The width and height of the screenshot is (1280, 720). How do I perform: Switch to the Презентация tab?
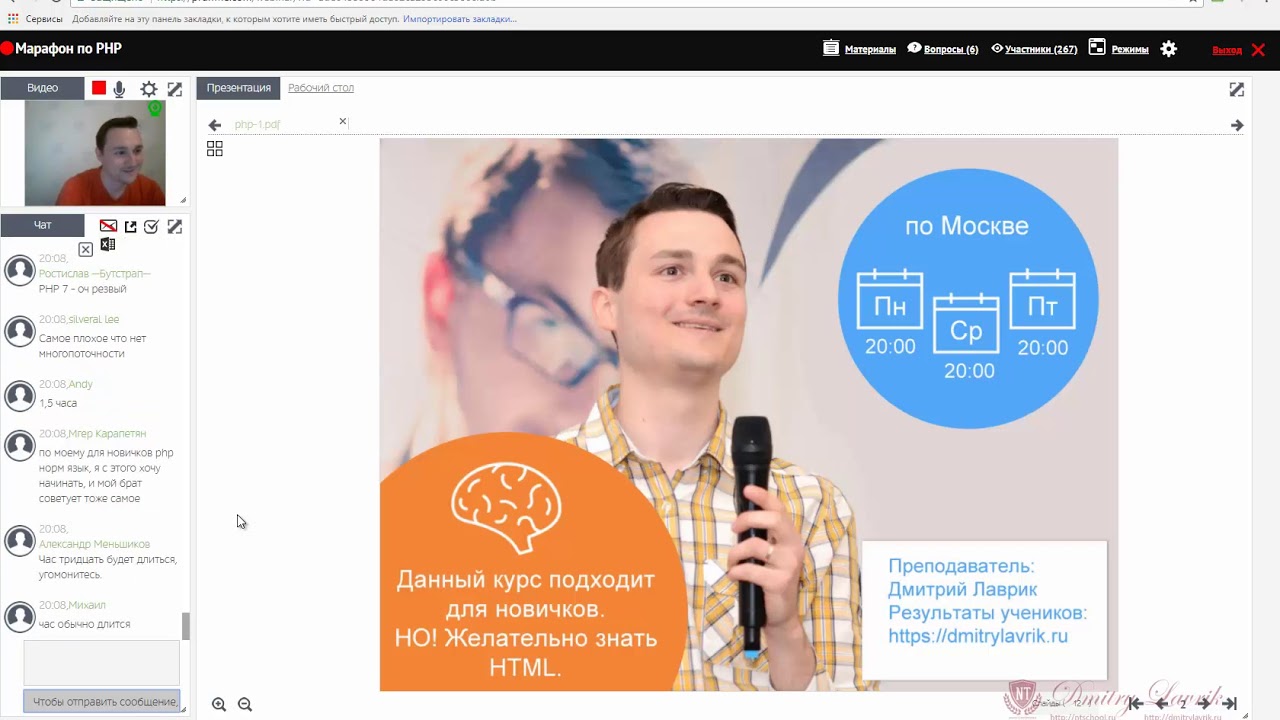point(239,88)
